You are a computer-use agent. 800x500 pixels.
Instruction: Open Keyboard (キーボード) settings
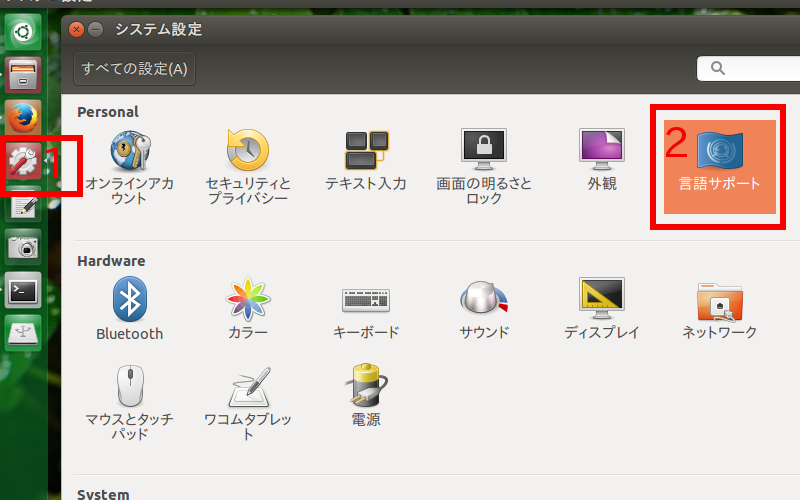(x=365, y=309)
